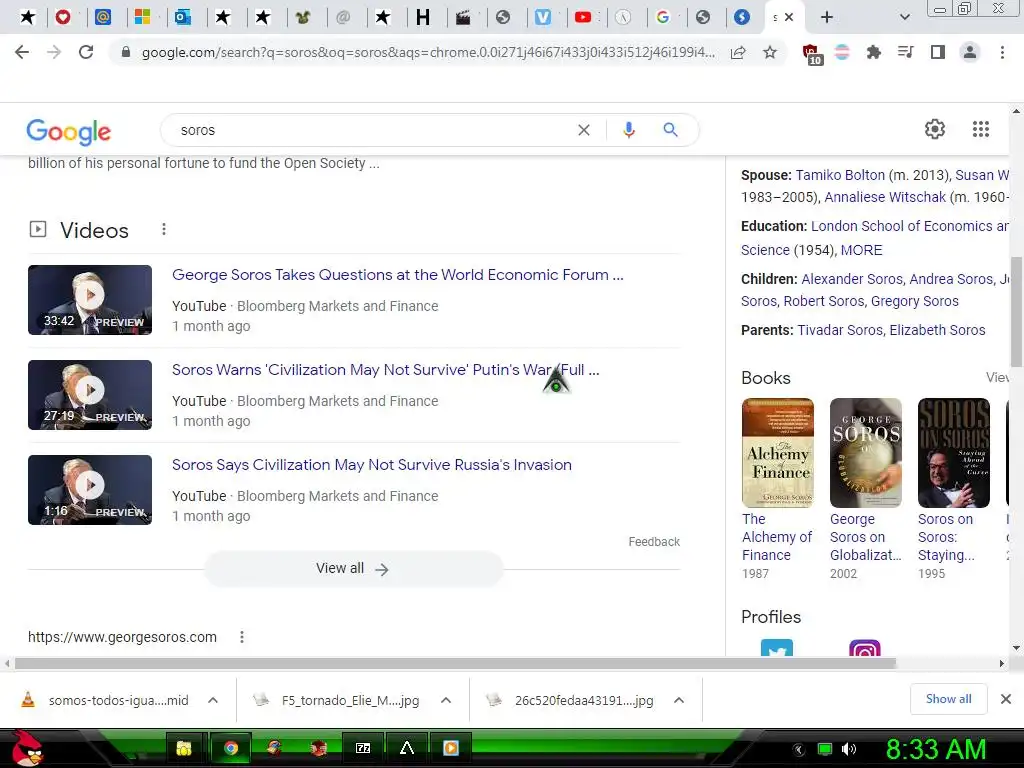Open the Alexander Soros link
This screenshot has width=1024, height=768.
[852, 279]
